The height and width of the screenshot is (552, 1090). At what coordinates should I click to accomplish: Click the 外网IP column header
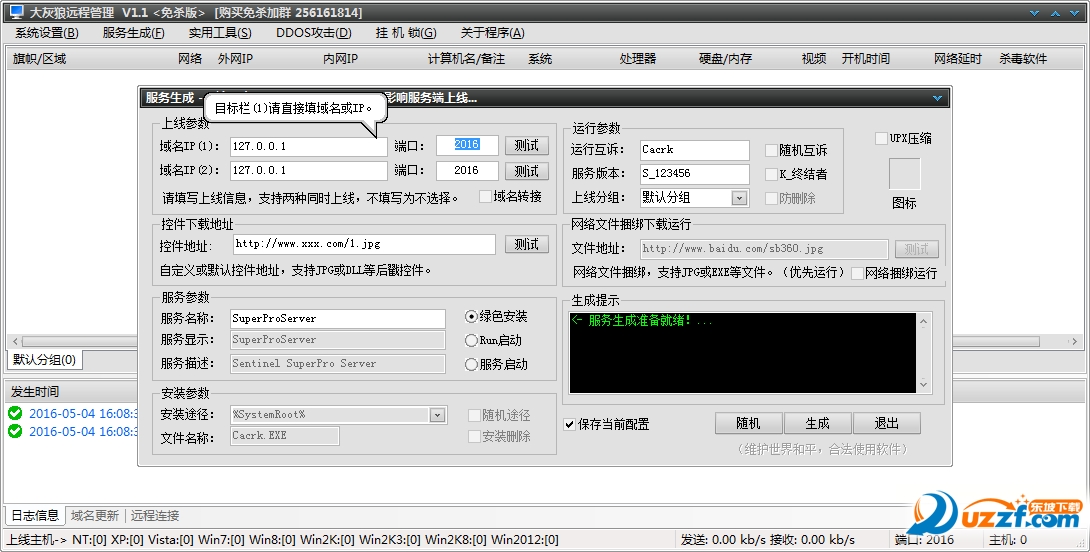pos(235,59)
